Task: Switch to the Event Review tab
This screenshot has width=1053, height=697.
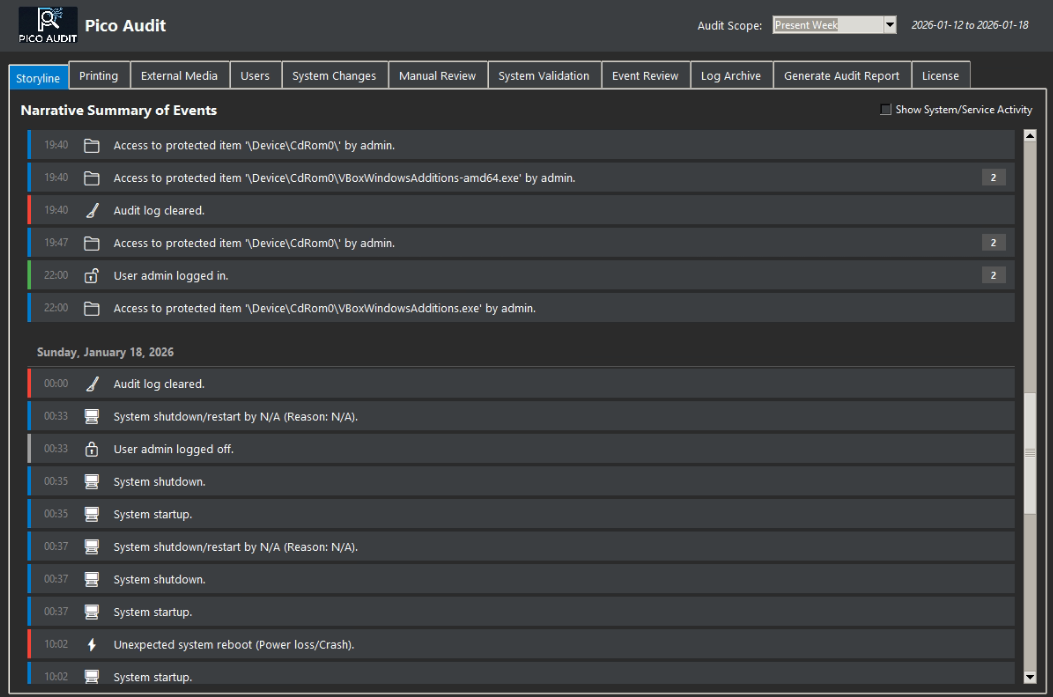Action: [x=645, y=74]
